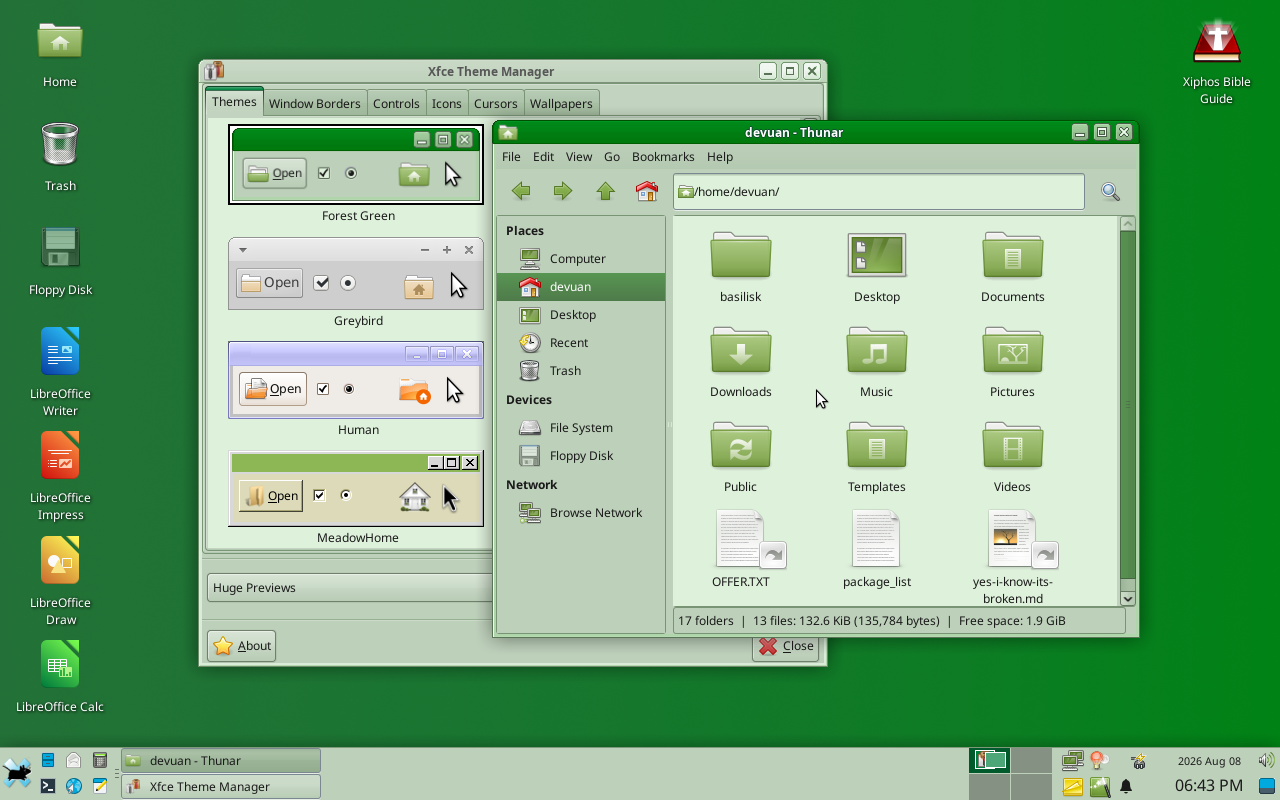The height and width of the screenshot is (800, 1280).
Task: Click the About button in Theme Manager
Action: point(242,646)
